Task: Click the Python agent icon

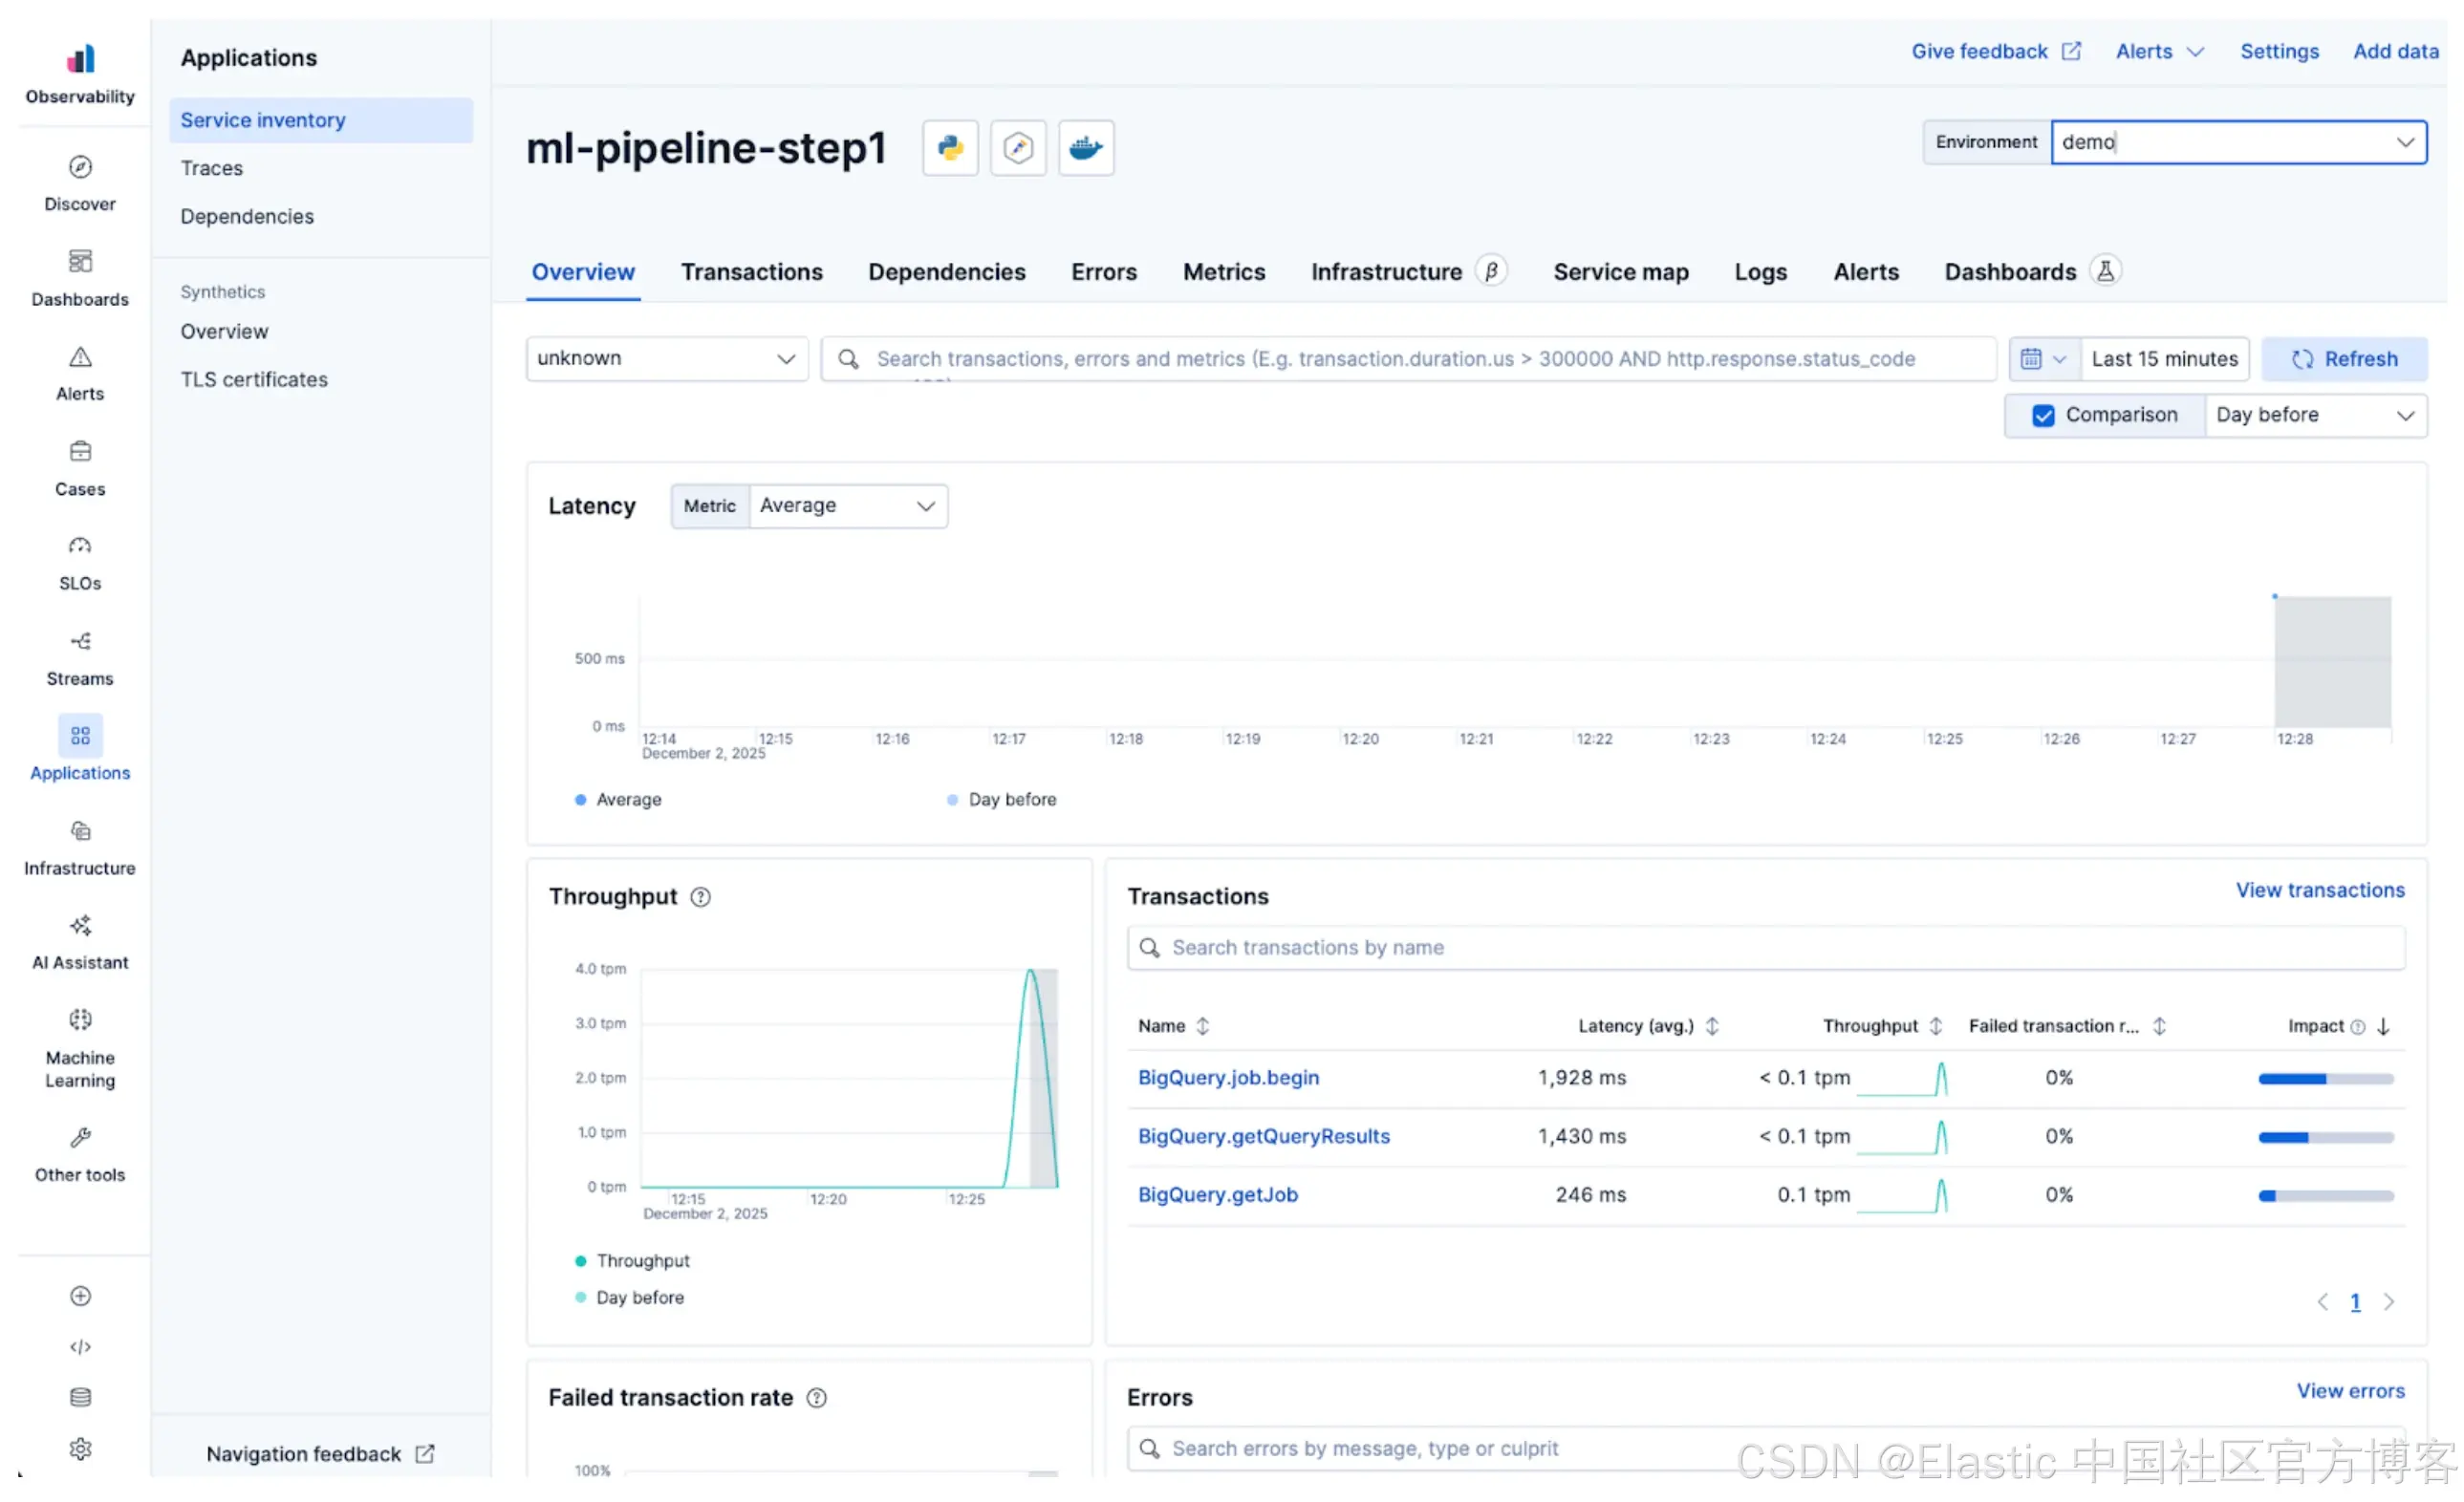Action: click(949, 148)
